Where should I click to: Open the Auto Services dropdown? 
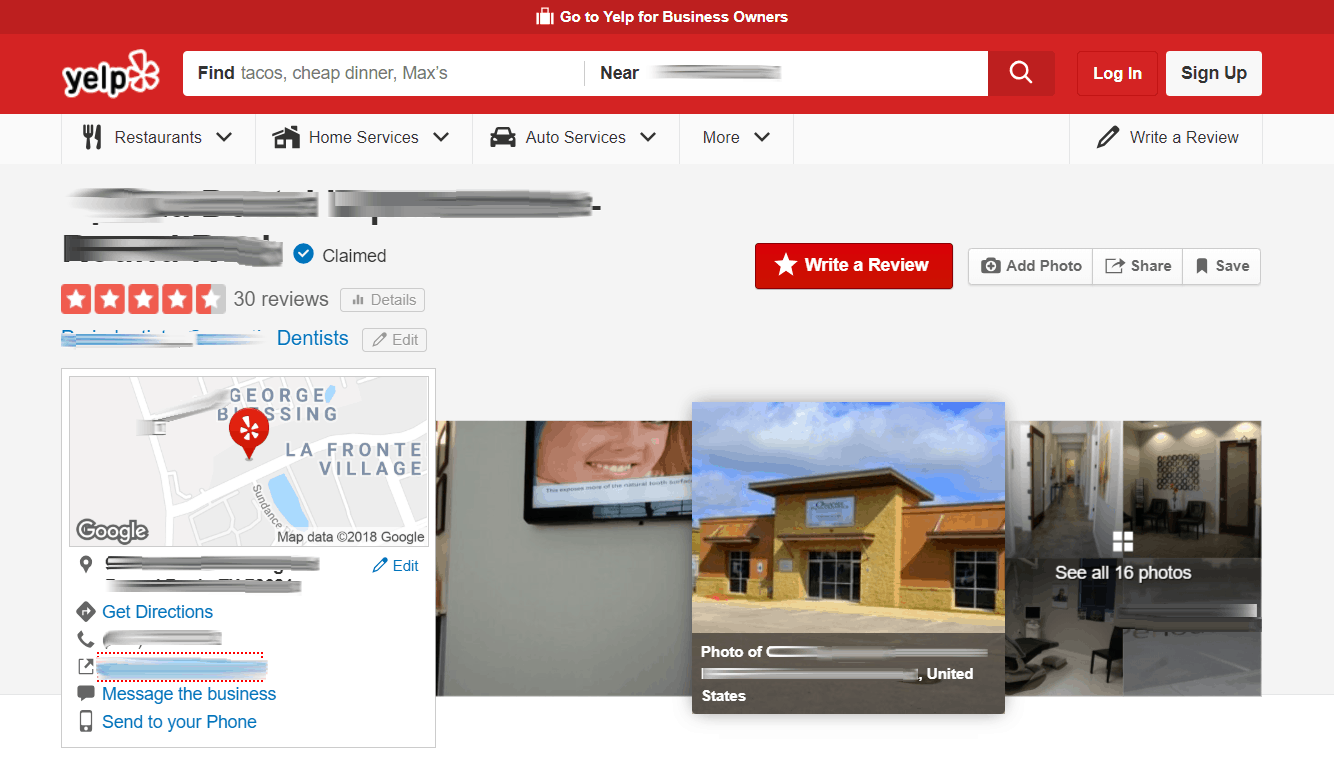click(575, 138)
